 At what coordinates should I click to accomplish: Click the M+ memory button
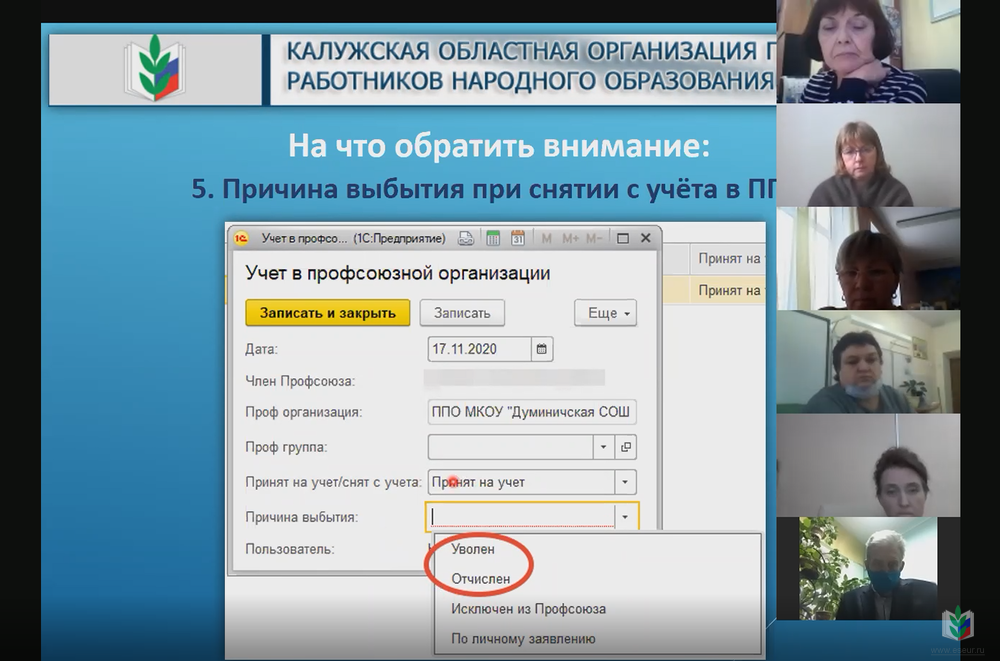click(571, 239)
